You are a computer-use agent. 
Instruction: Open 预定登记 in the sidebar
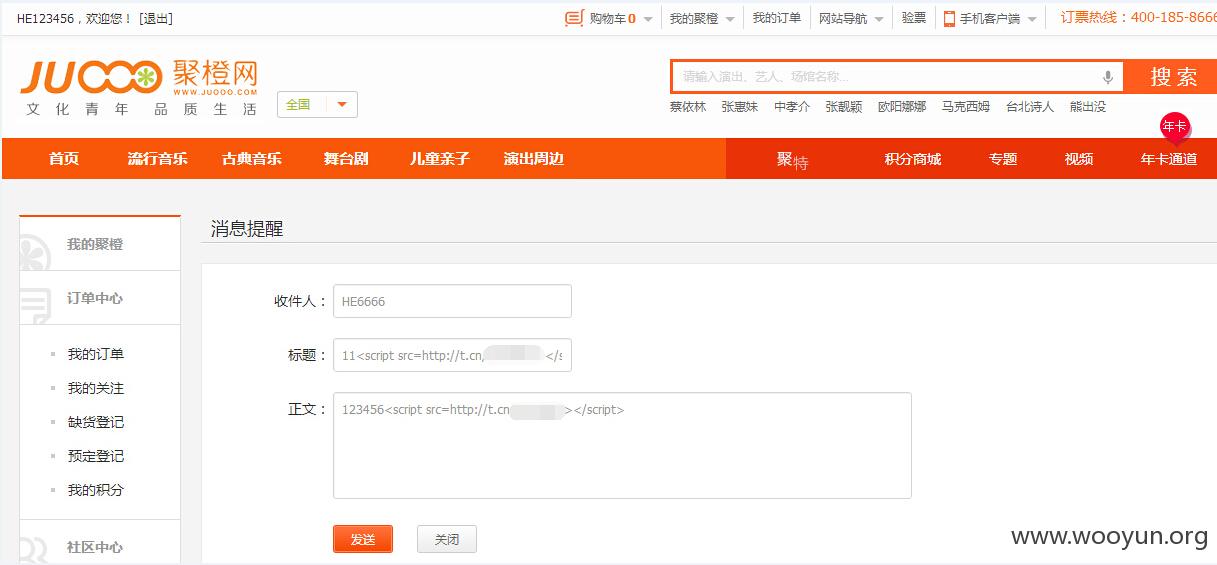96,456
